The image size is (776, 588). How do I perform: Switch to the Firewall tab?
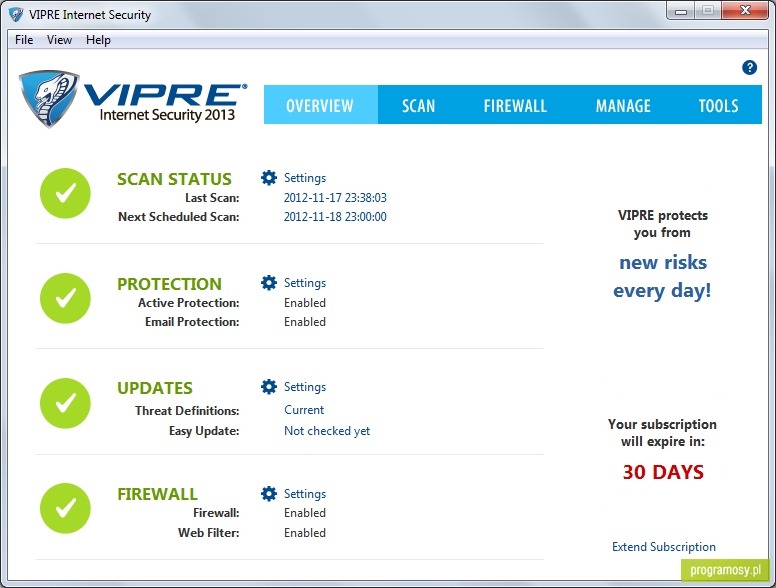point(515,105)
